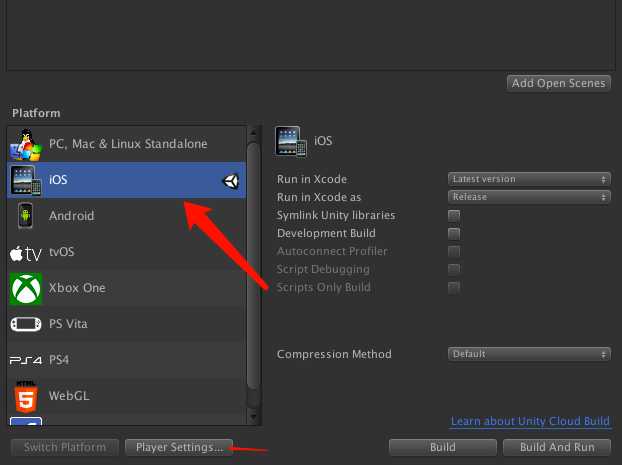Toggle the Development Build checkbox
The height and width of the screenshot is (465, 622).
coord(454,233)
